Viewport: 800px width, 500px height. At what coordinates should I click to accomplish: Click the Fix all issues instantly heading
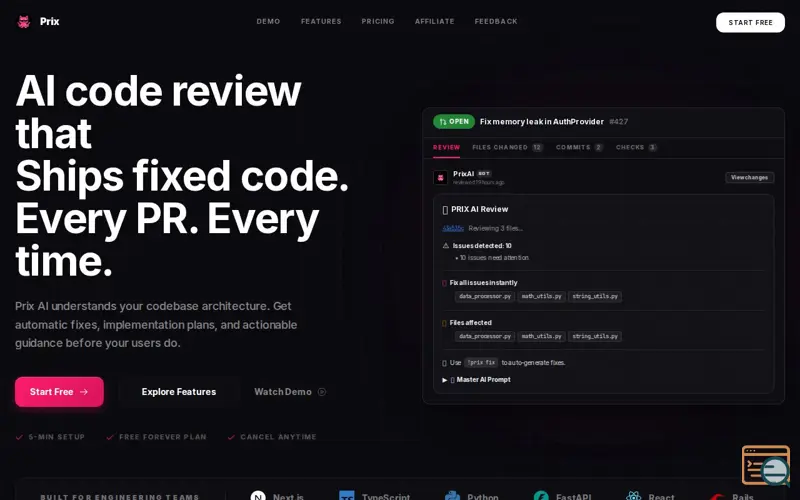(483, 283)
